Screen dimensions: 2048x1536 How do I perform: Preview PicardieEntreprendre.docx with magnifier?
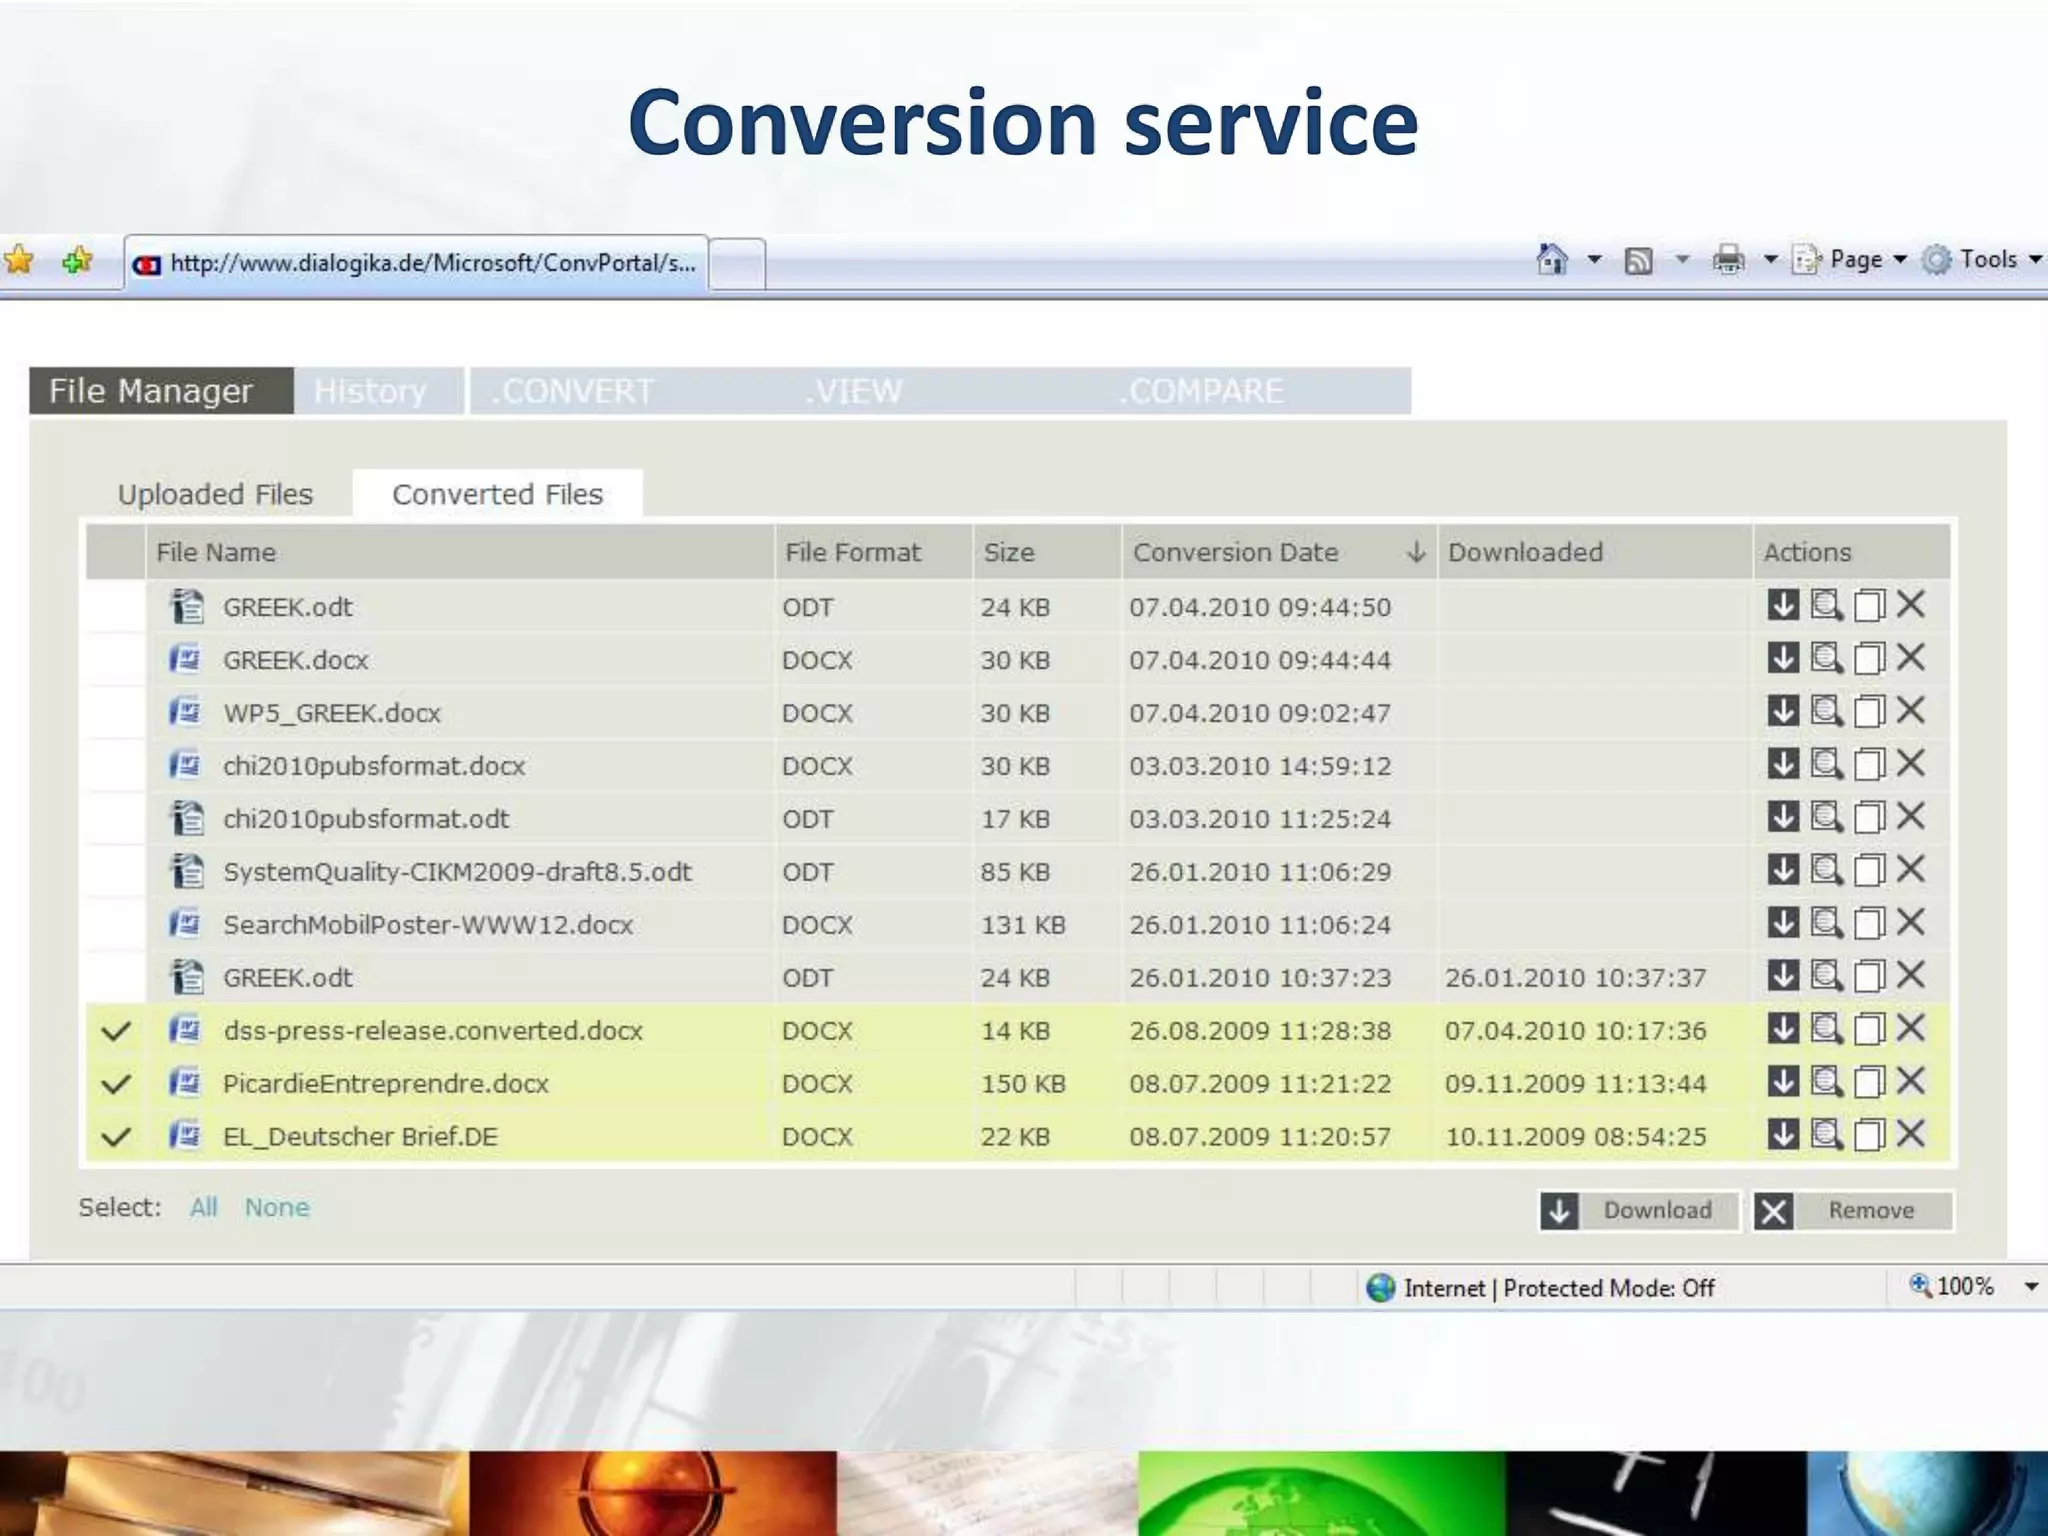pos(1826,1082)
